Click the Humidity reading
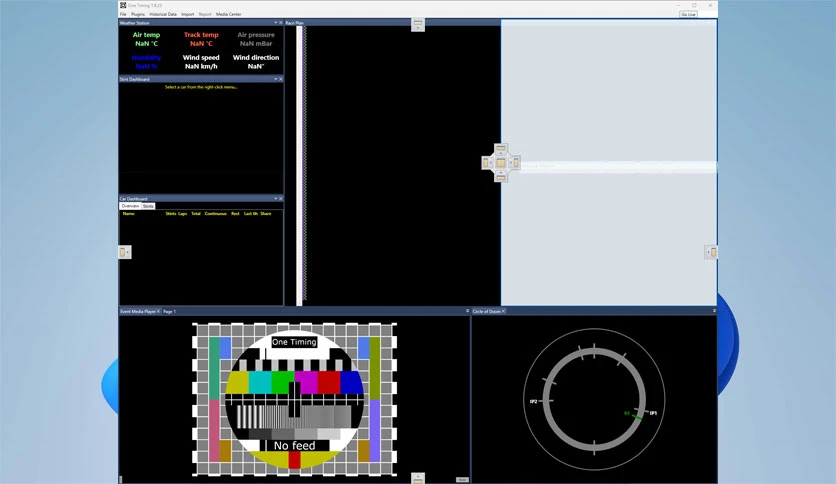The width and height of the screenshot is (836, 484). pos(147,62)
